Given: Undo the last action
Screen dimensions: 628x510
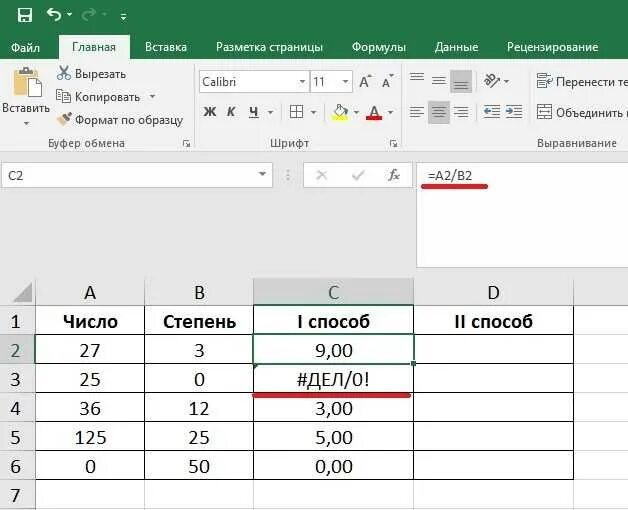Looking at the screenshot, I should point(54,14).
